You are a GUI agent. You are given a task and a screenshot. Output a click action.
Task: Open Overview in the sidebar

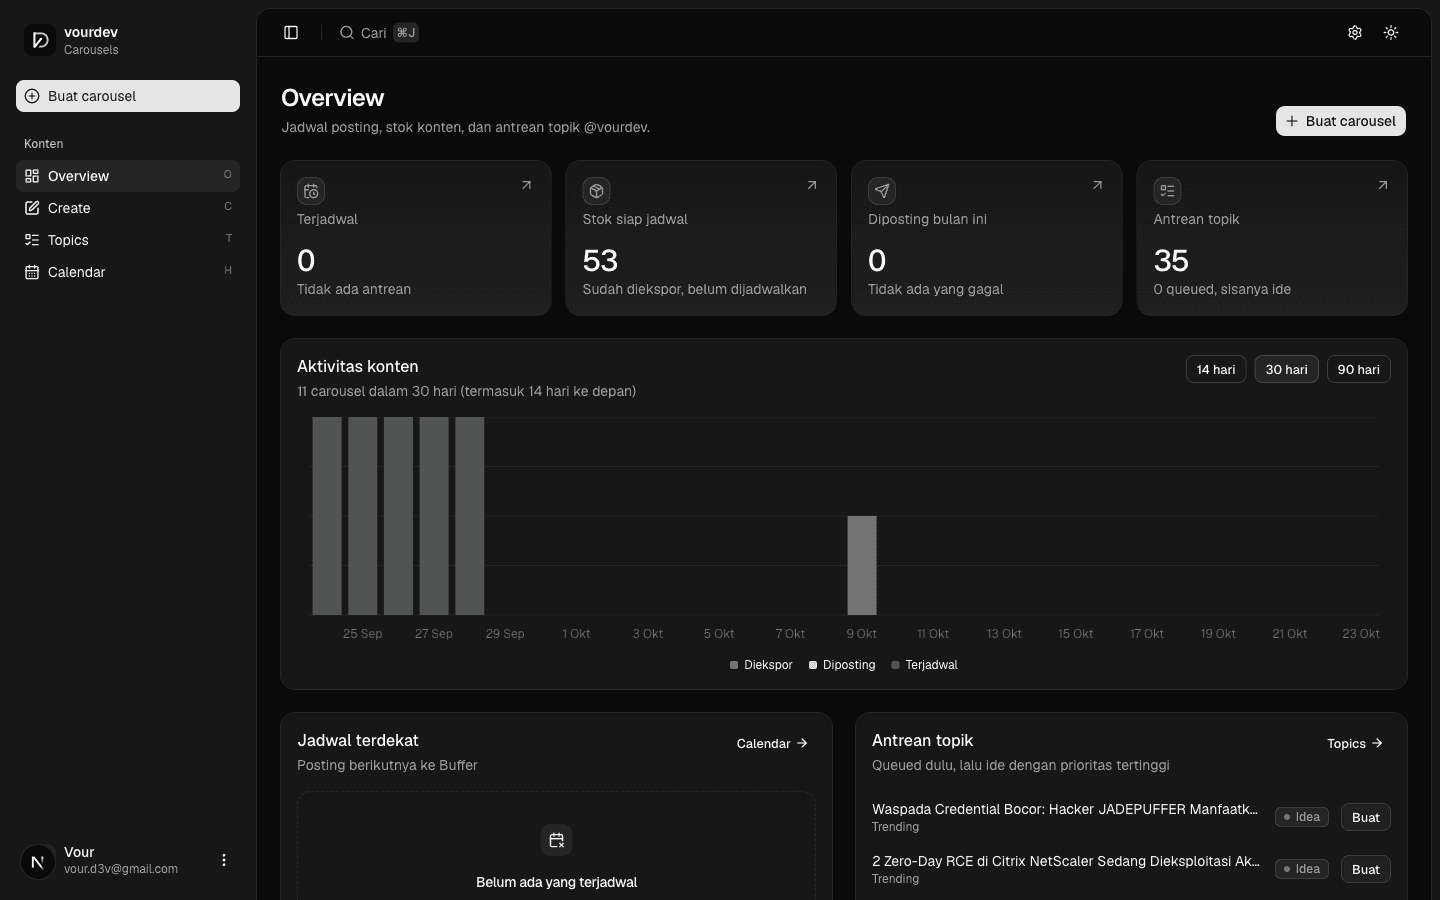pos(128,176)
